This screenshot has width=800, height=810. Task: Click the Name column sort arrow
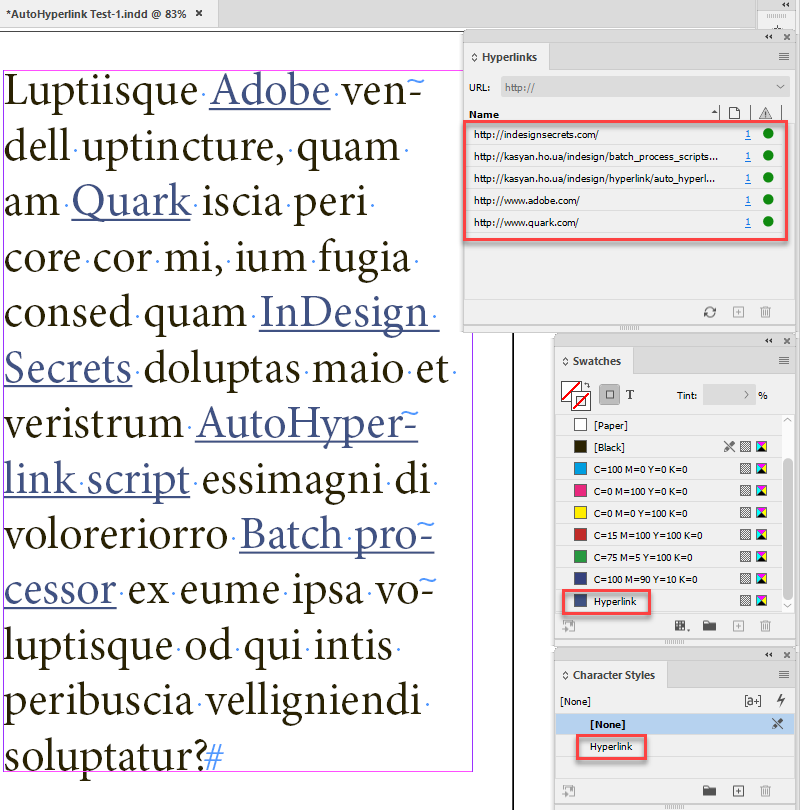[x=714, y=112]
